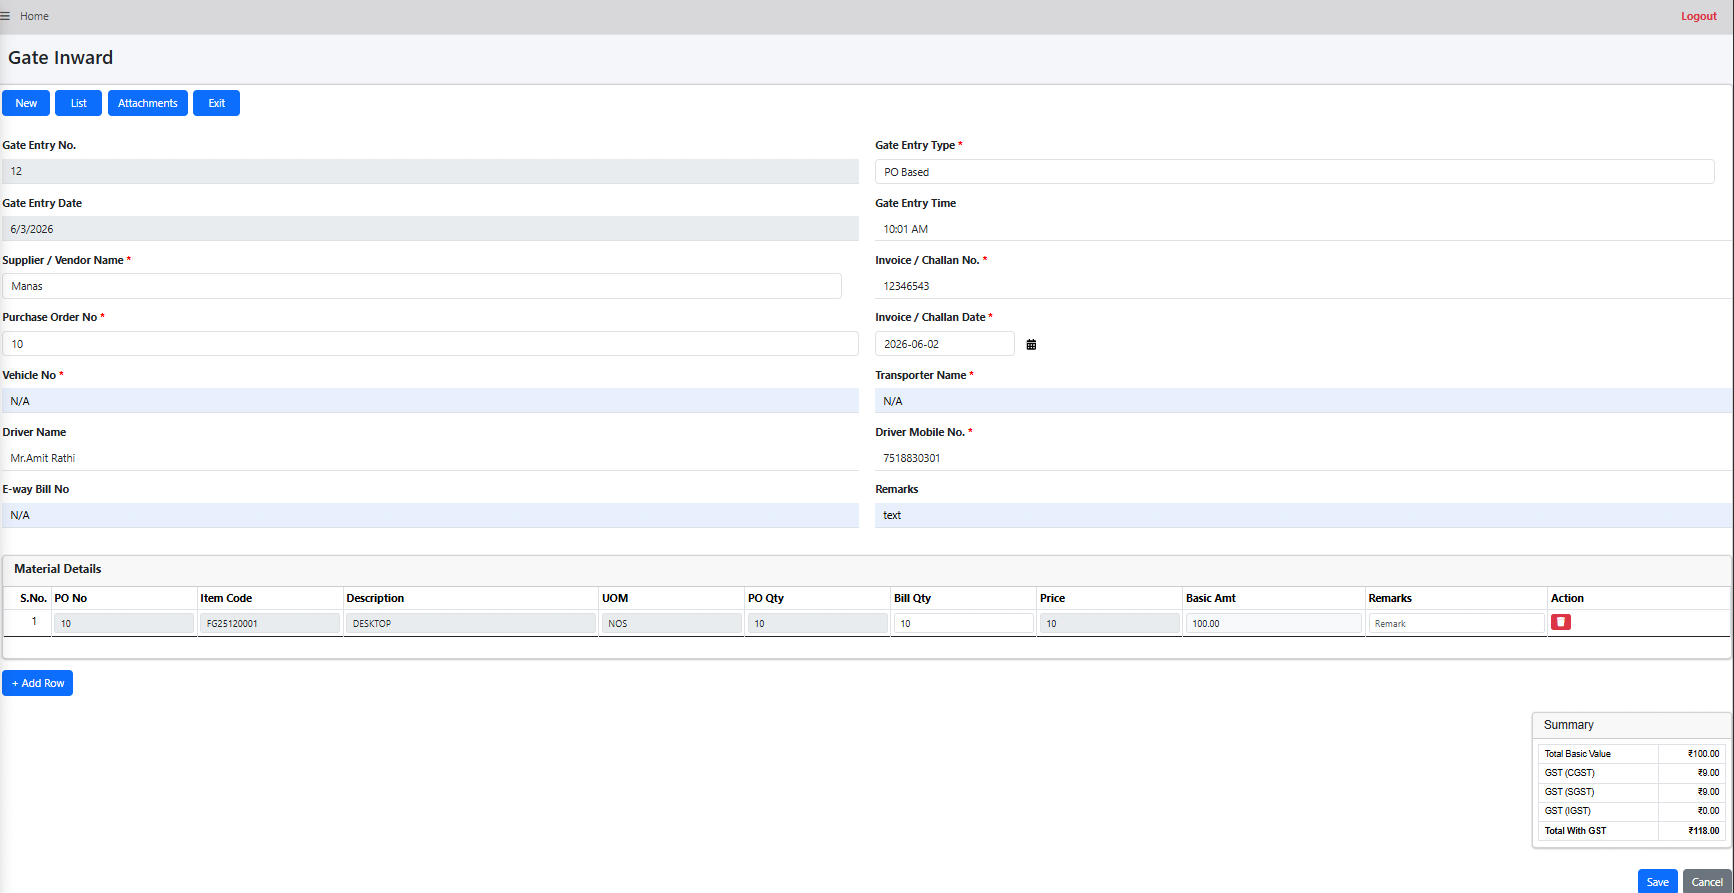Click the Material Details header

57,569
